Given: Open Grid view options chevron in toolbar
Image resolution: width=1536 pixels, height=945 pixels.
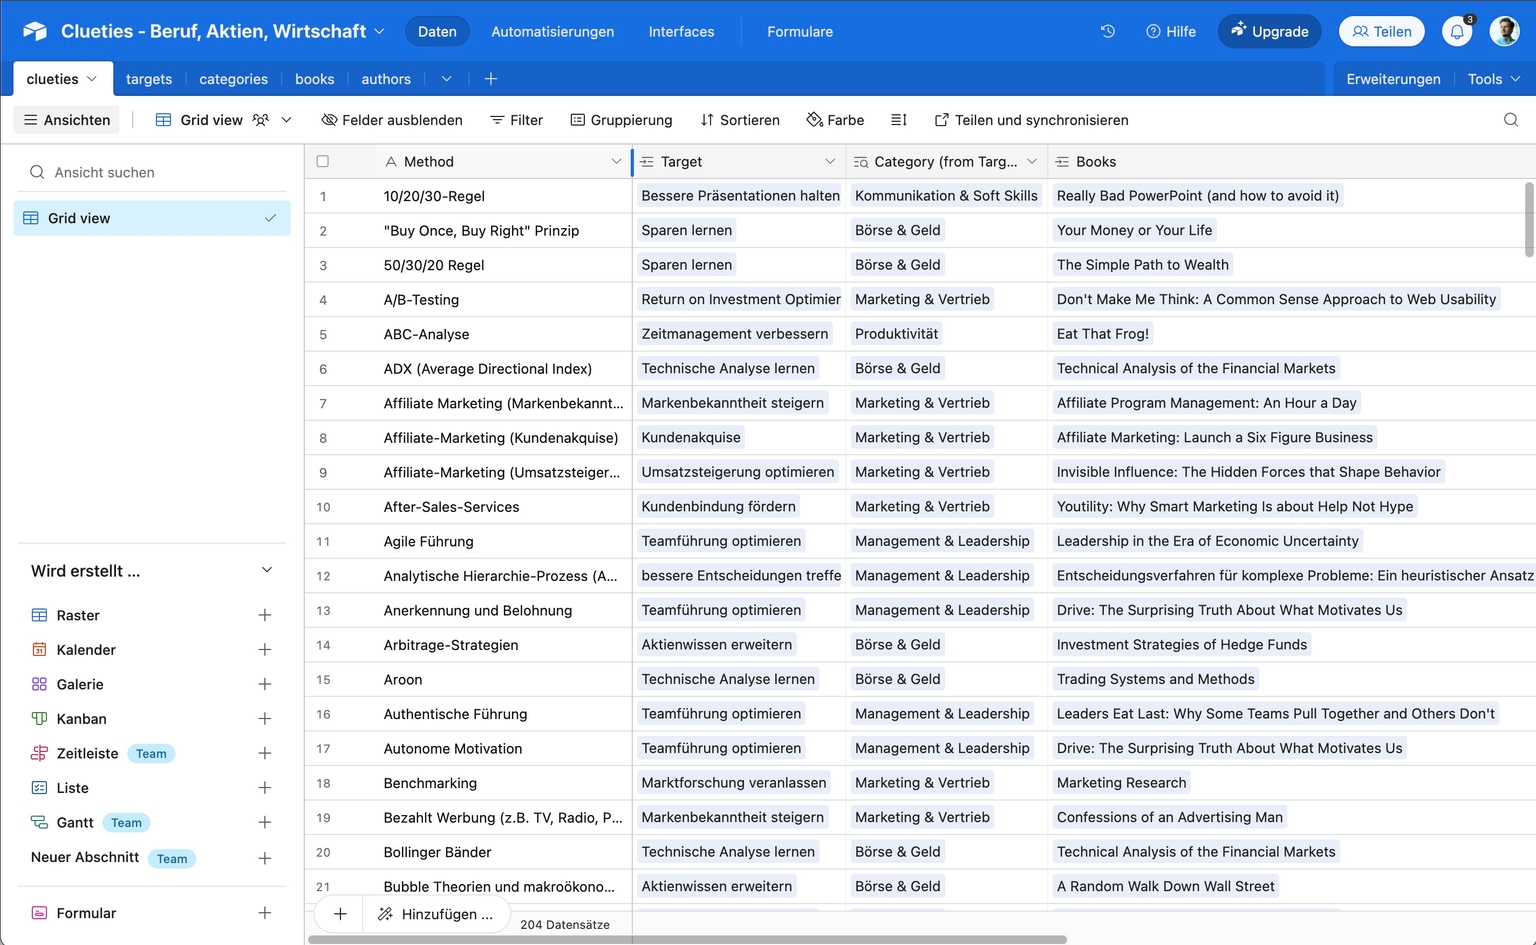Looking at the screenshot, I should (x=286, y=120).
